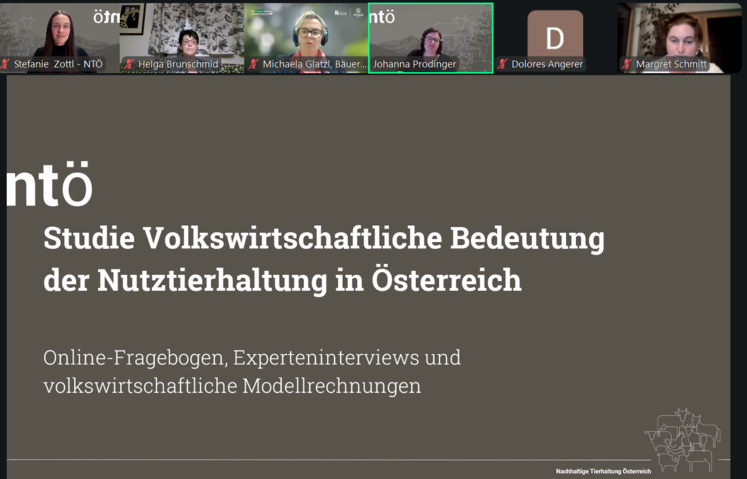Click the 'Johanna Prodinger' name label
The image size is (747, 479).
click(x=414, y=64)
